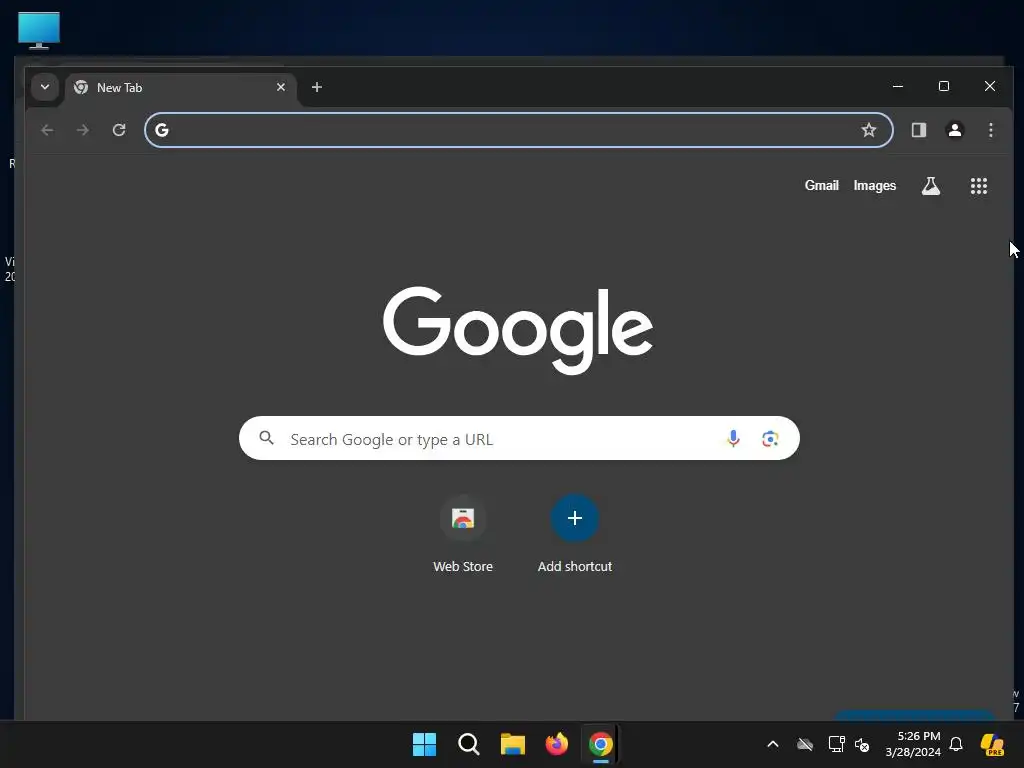Open the Gmail link
The height and width of the screenshot is (768, 1024).
(822, 185)
